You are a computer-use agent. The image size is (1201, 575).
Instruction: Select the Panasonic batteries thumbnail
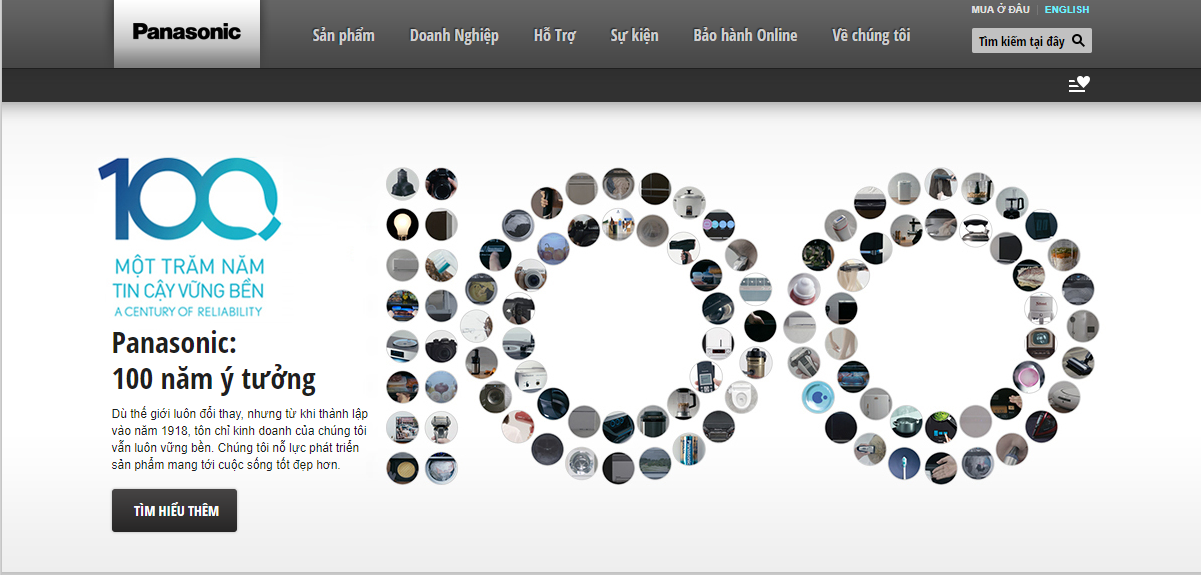[x=688, y=448]
